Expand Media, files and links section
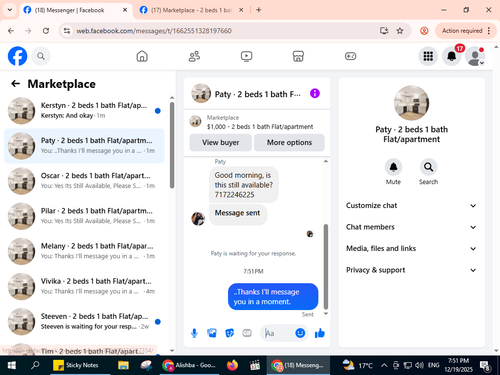Viewport: 500px width, 375px height. click(411, 248)
